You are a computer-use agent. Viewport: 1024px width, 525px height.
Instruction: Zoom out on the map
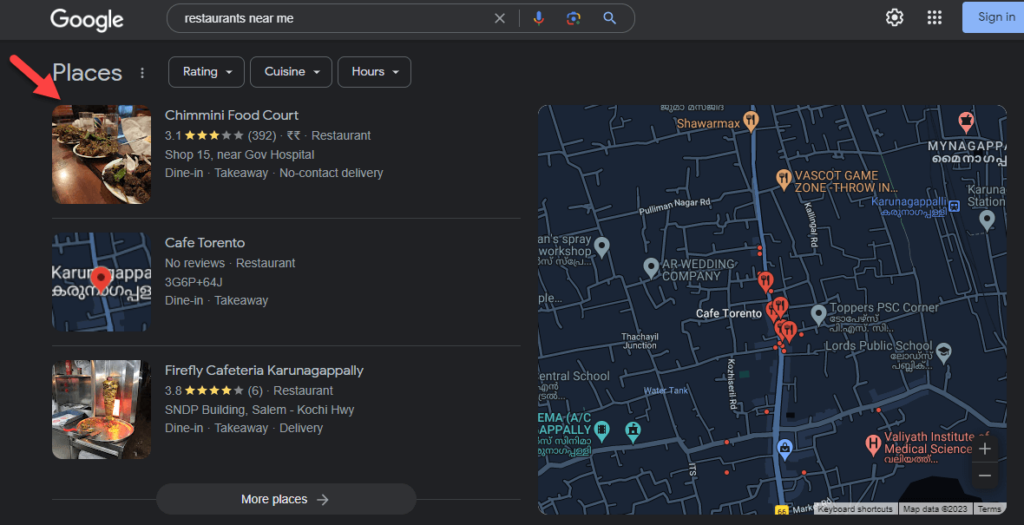pos(985,475)
